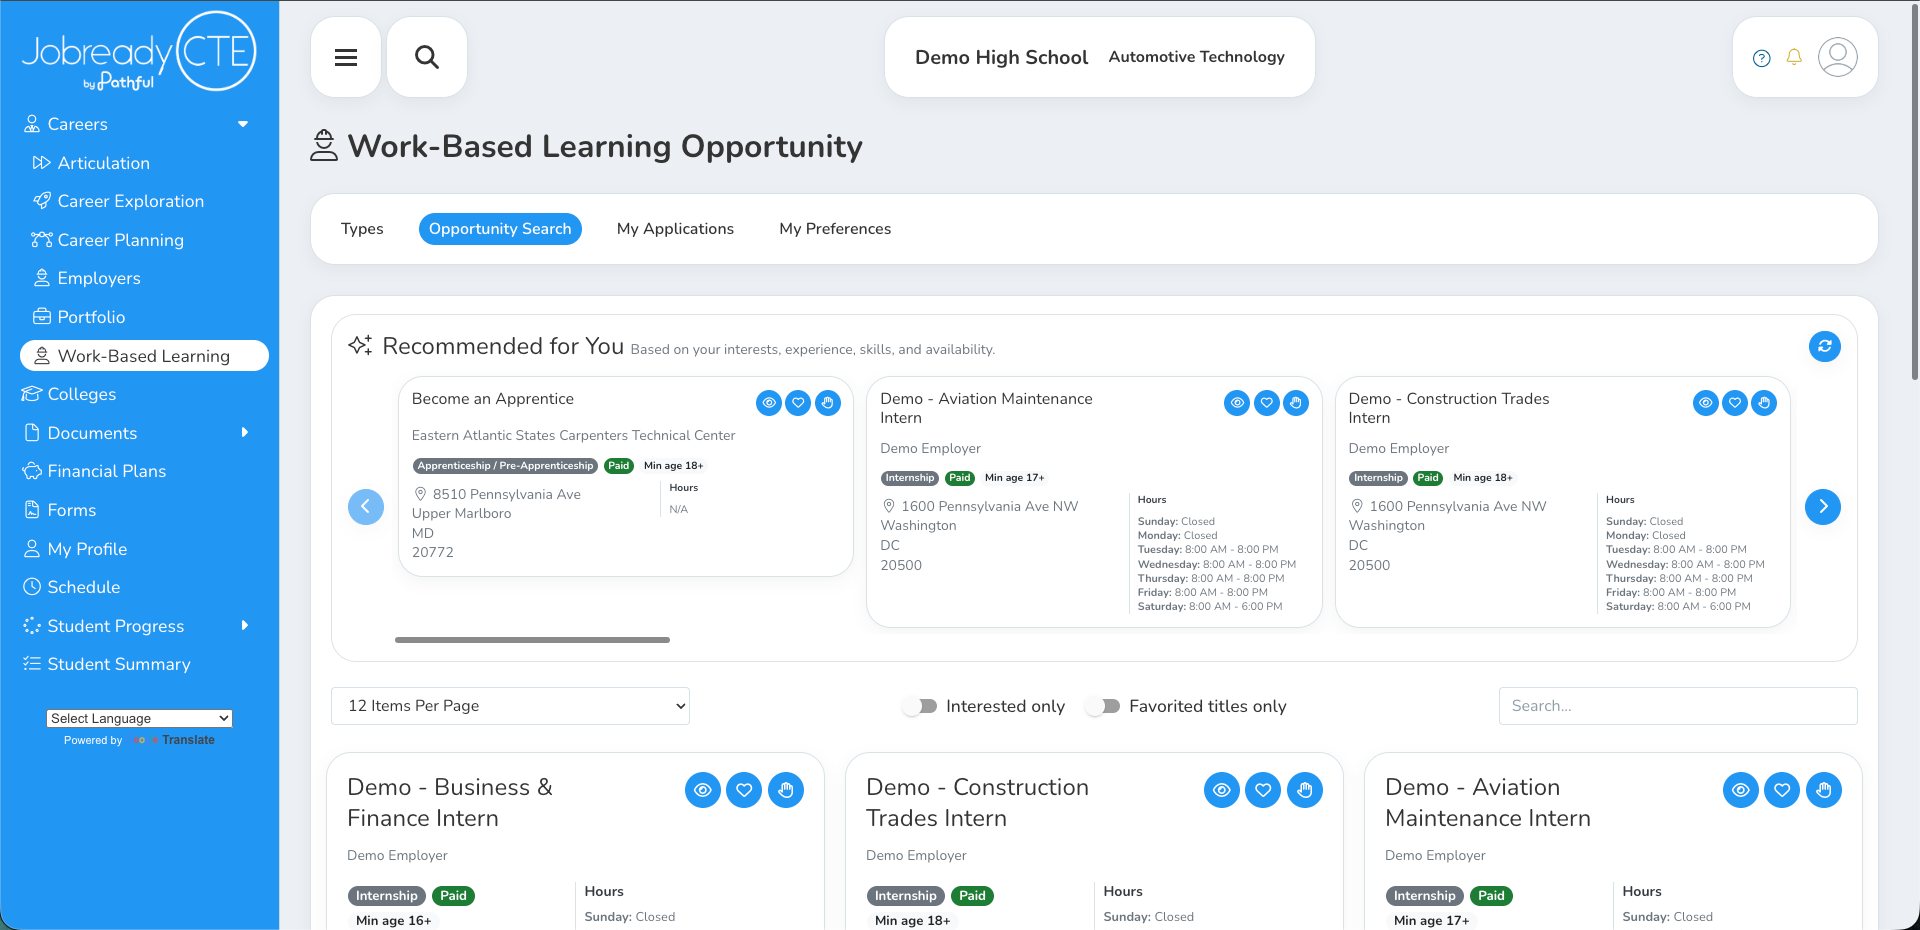Click the recommended carousel horizontal scrollbar

pos(532,640)
